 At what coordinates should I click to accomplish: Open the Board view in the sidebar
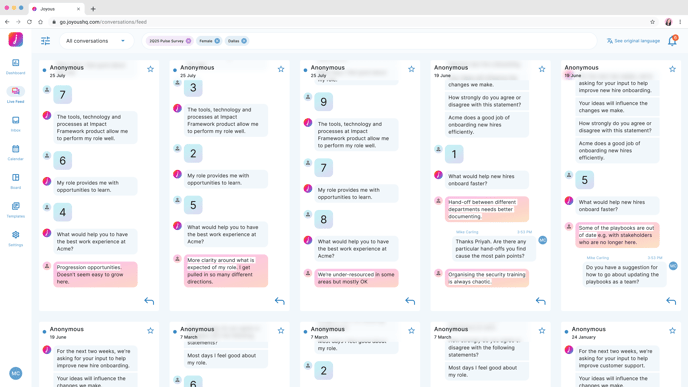[x=15, y=181]
